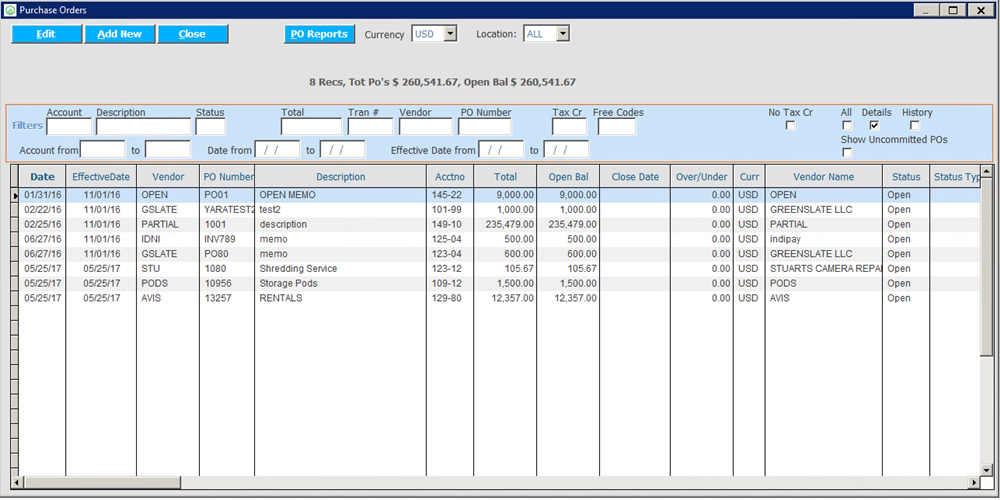Screen dimensions: 1000x500
Task: Click the Vendor column header
Action: [x=168, y=177]
